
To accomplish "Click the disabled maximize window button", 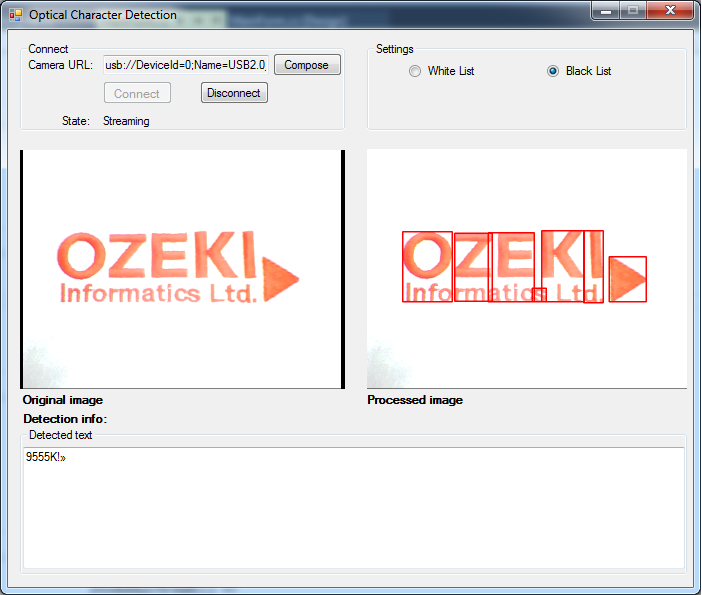I will coord(633,11).
